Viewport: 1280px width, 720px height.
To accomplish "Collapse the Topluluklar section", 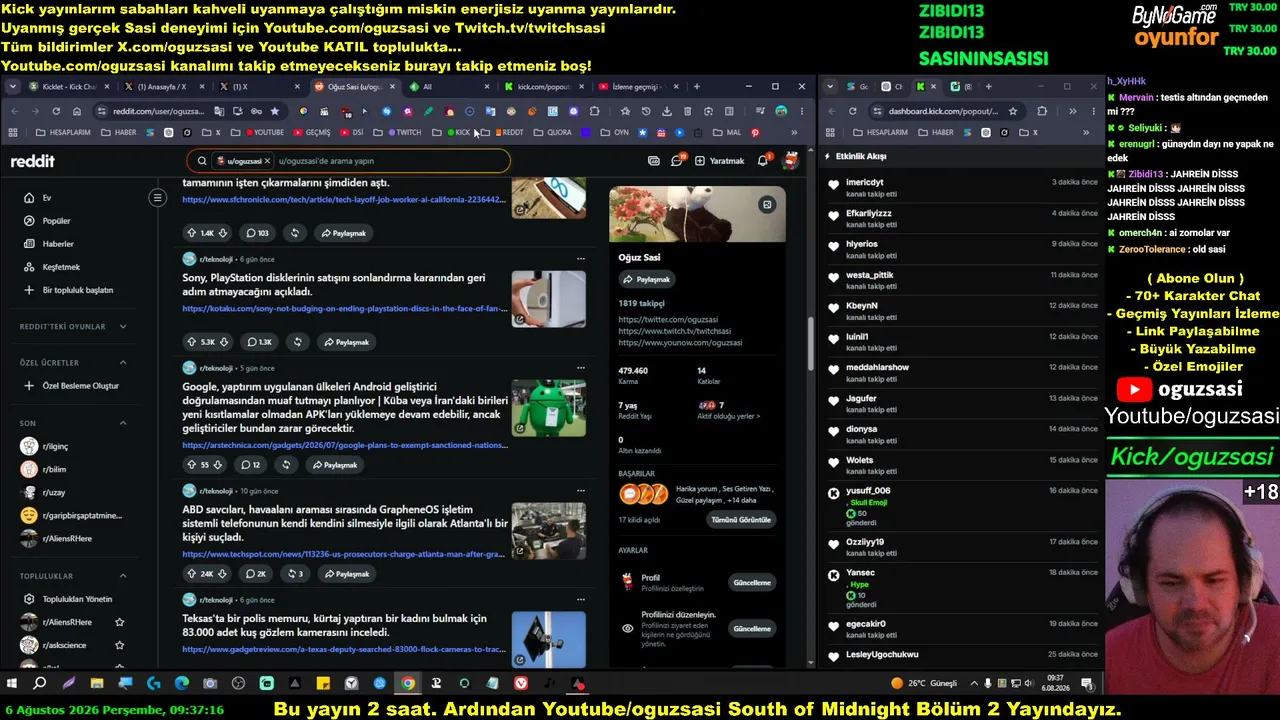I will (123, 576).
